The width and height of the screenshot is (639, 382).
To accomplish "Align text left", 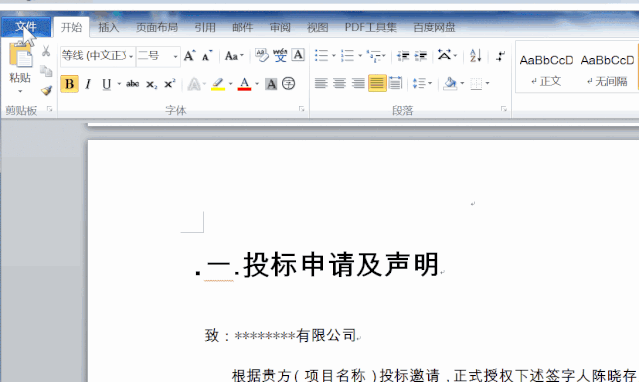I will (x=321, y=84).
